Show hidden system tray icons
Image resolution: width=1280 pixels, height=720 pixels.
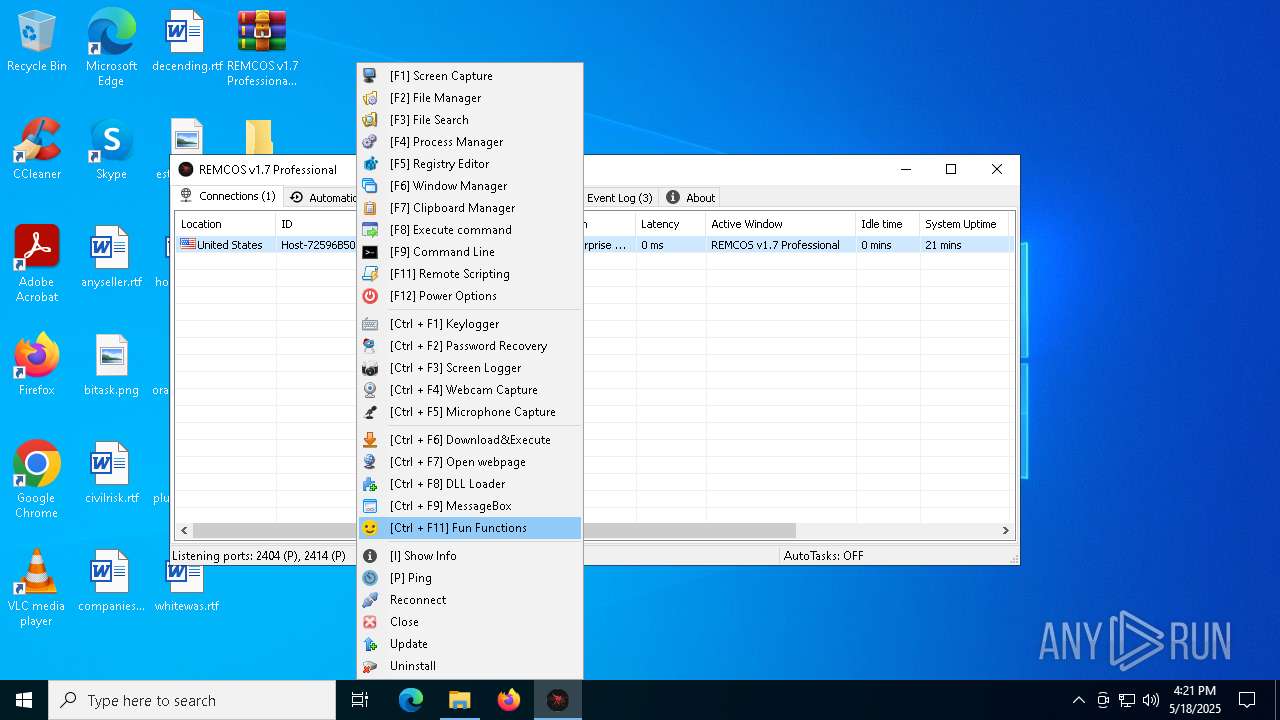(1078, 700)
